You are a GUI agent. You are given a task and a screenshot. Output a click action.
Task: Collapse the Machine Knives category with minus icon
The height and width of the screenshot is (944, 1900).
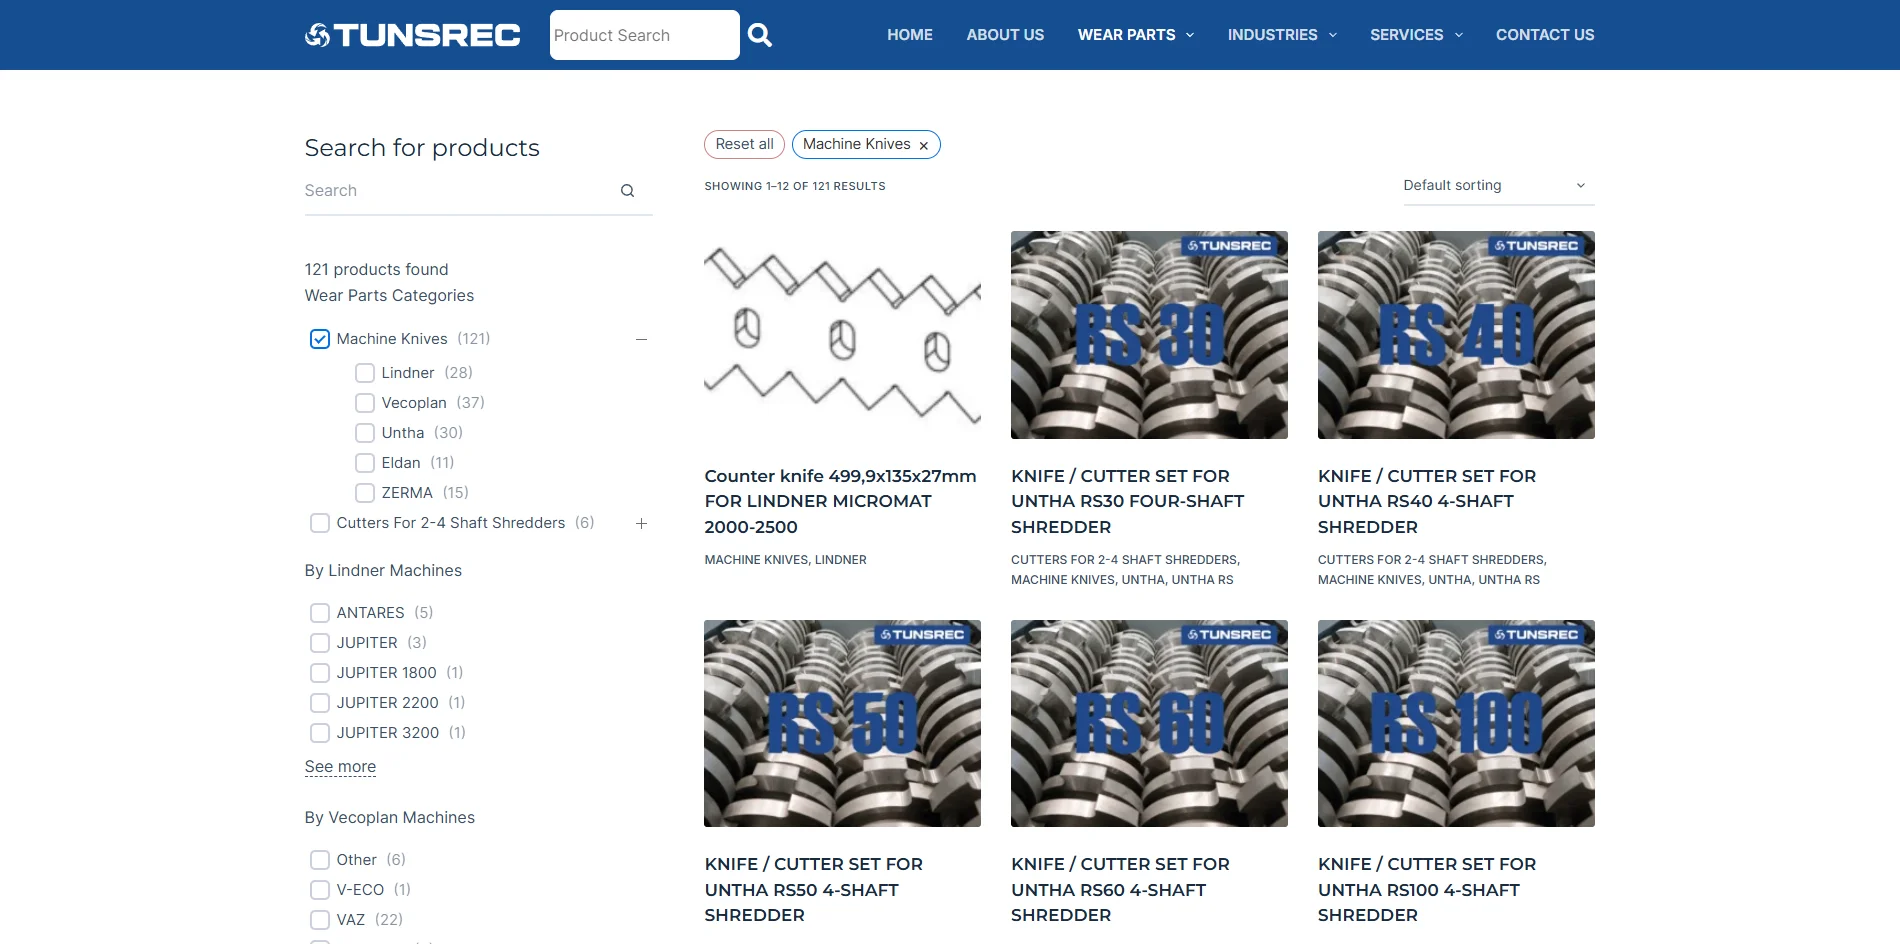tap(641, 339)
